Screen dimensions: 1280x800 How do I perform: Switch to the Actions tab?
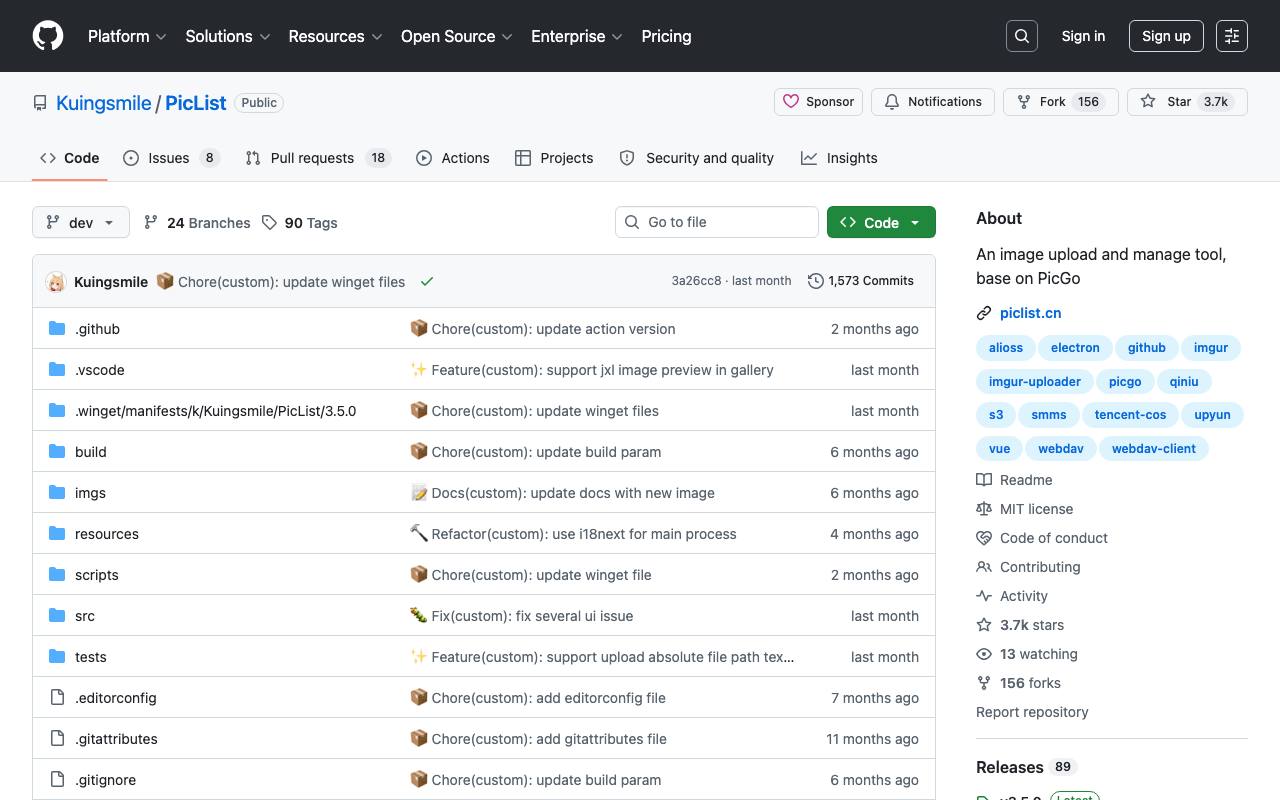coord(453,158)
